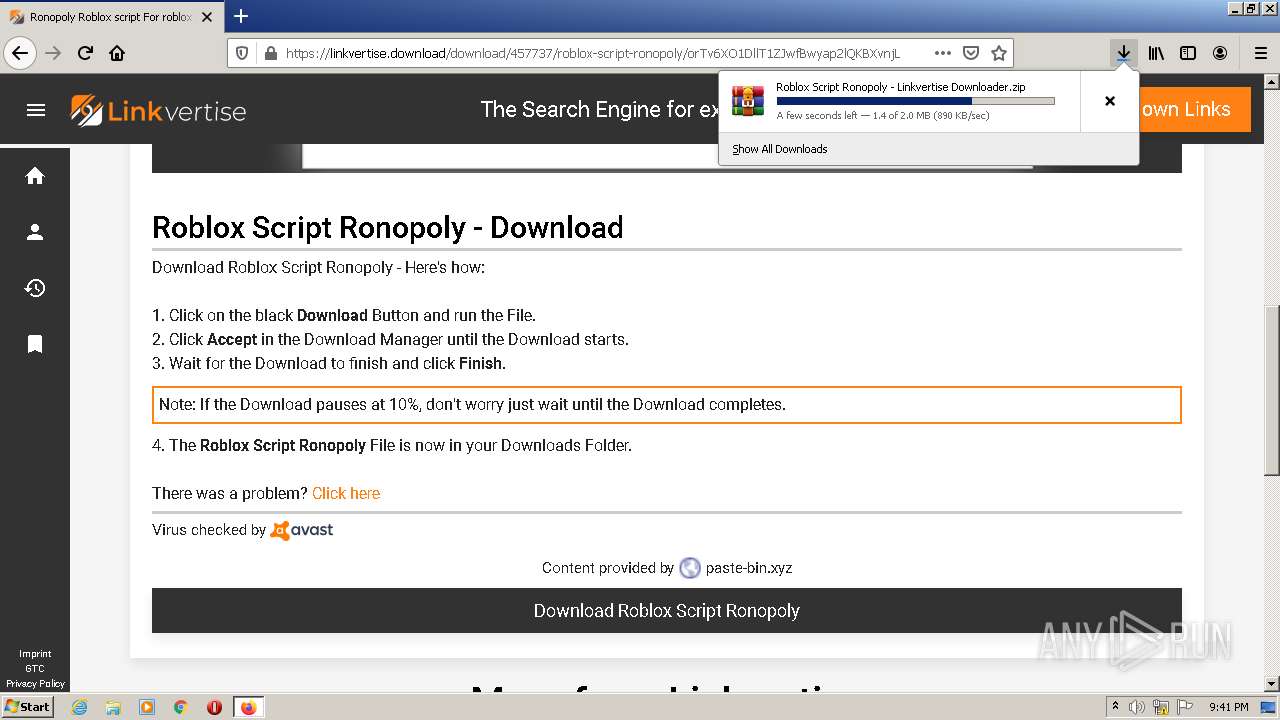
Task: Open Firefox application menu
Action: click(x=1260, y=53)
